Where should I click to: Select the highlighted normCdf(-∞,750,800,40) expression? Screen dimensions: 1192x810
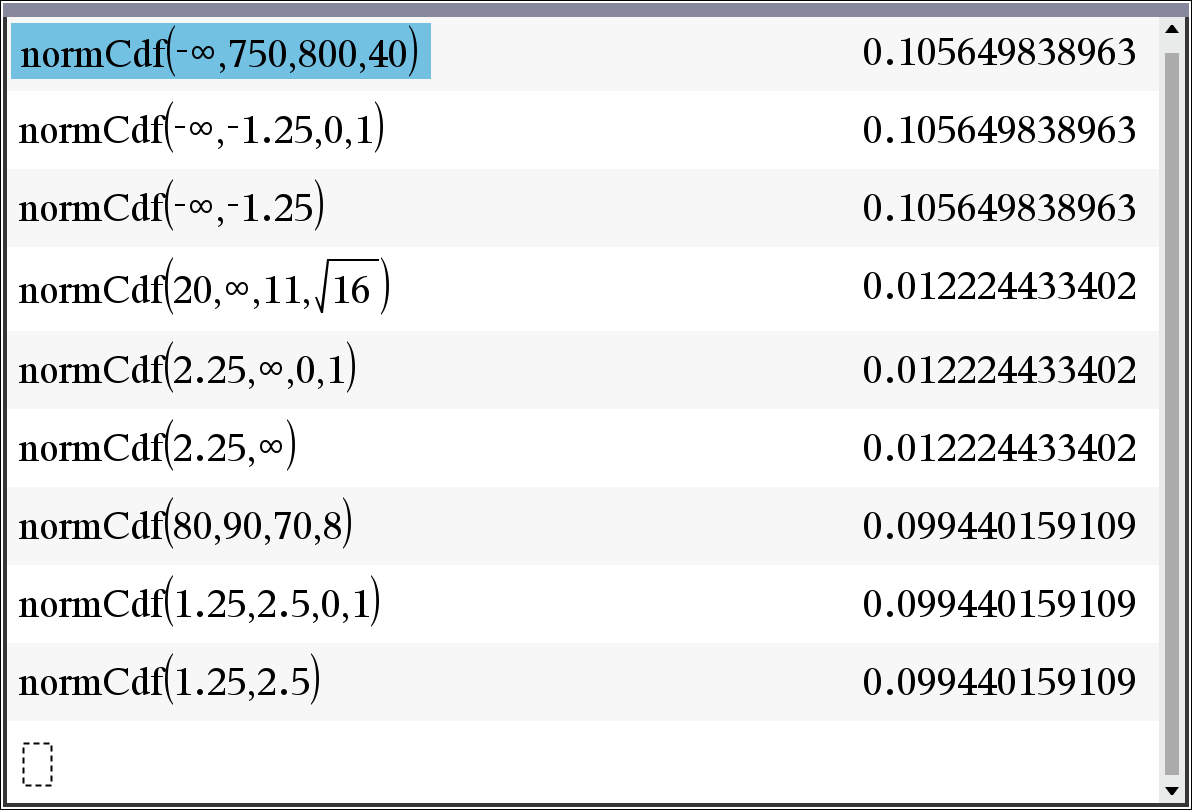[220, 53]
